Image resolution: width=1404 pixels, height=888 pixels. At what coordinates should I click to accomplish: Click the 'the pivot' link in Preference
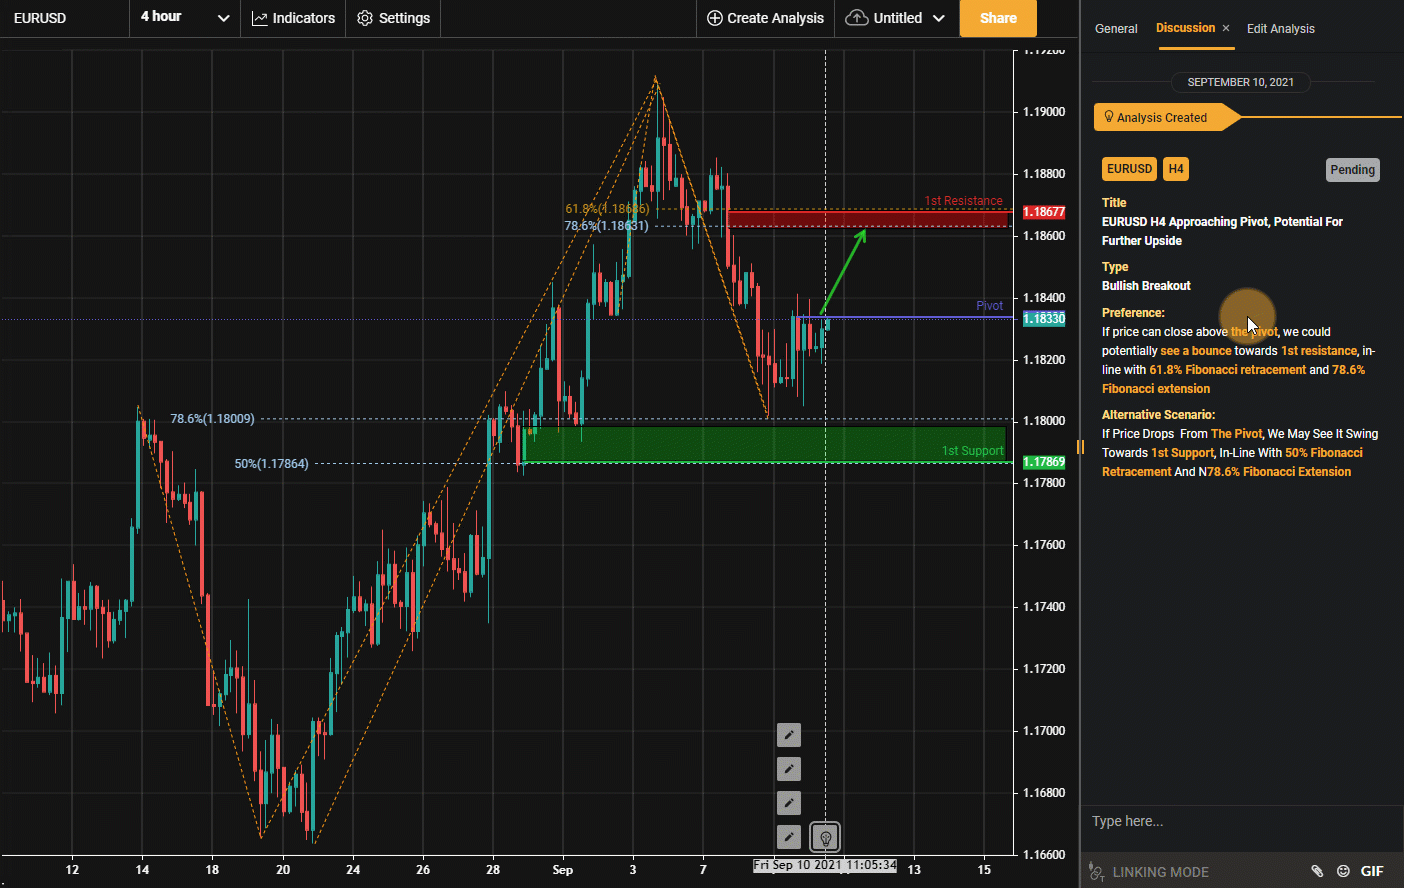click(1254, 332)
